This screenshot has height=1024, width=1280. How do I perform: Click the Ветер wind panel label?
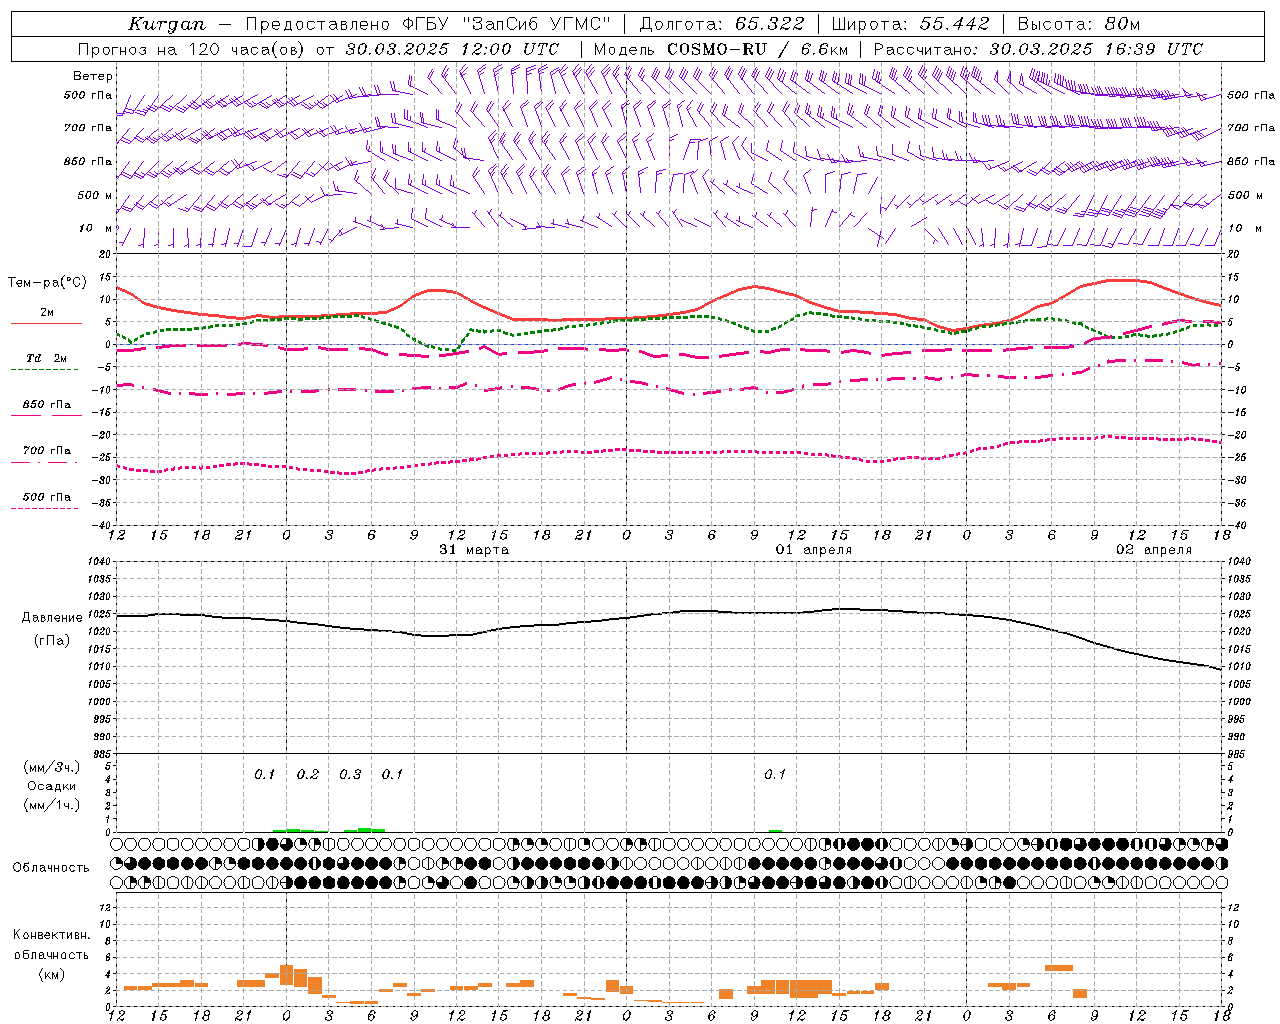(93, 76)
